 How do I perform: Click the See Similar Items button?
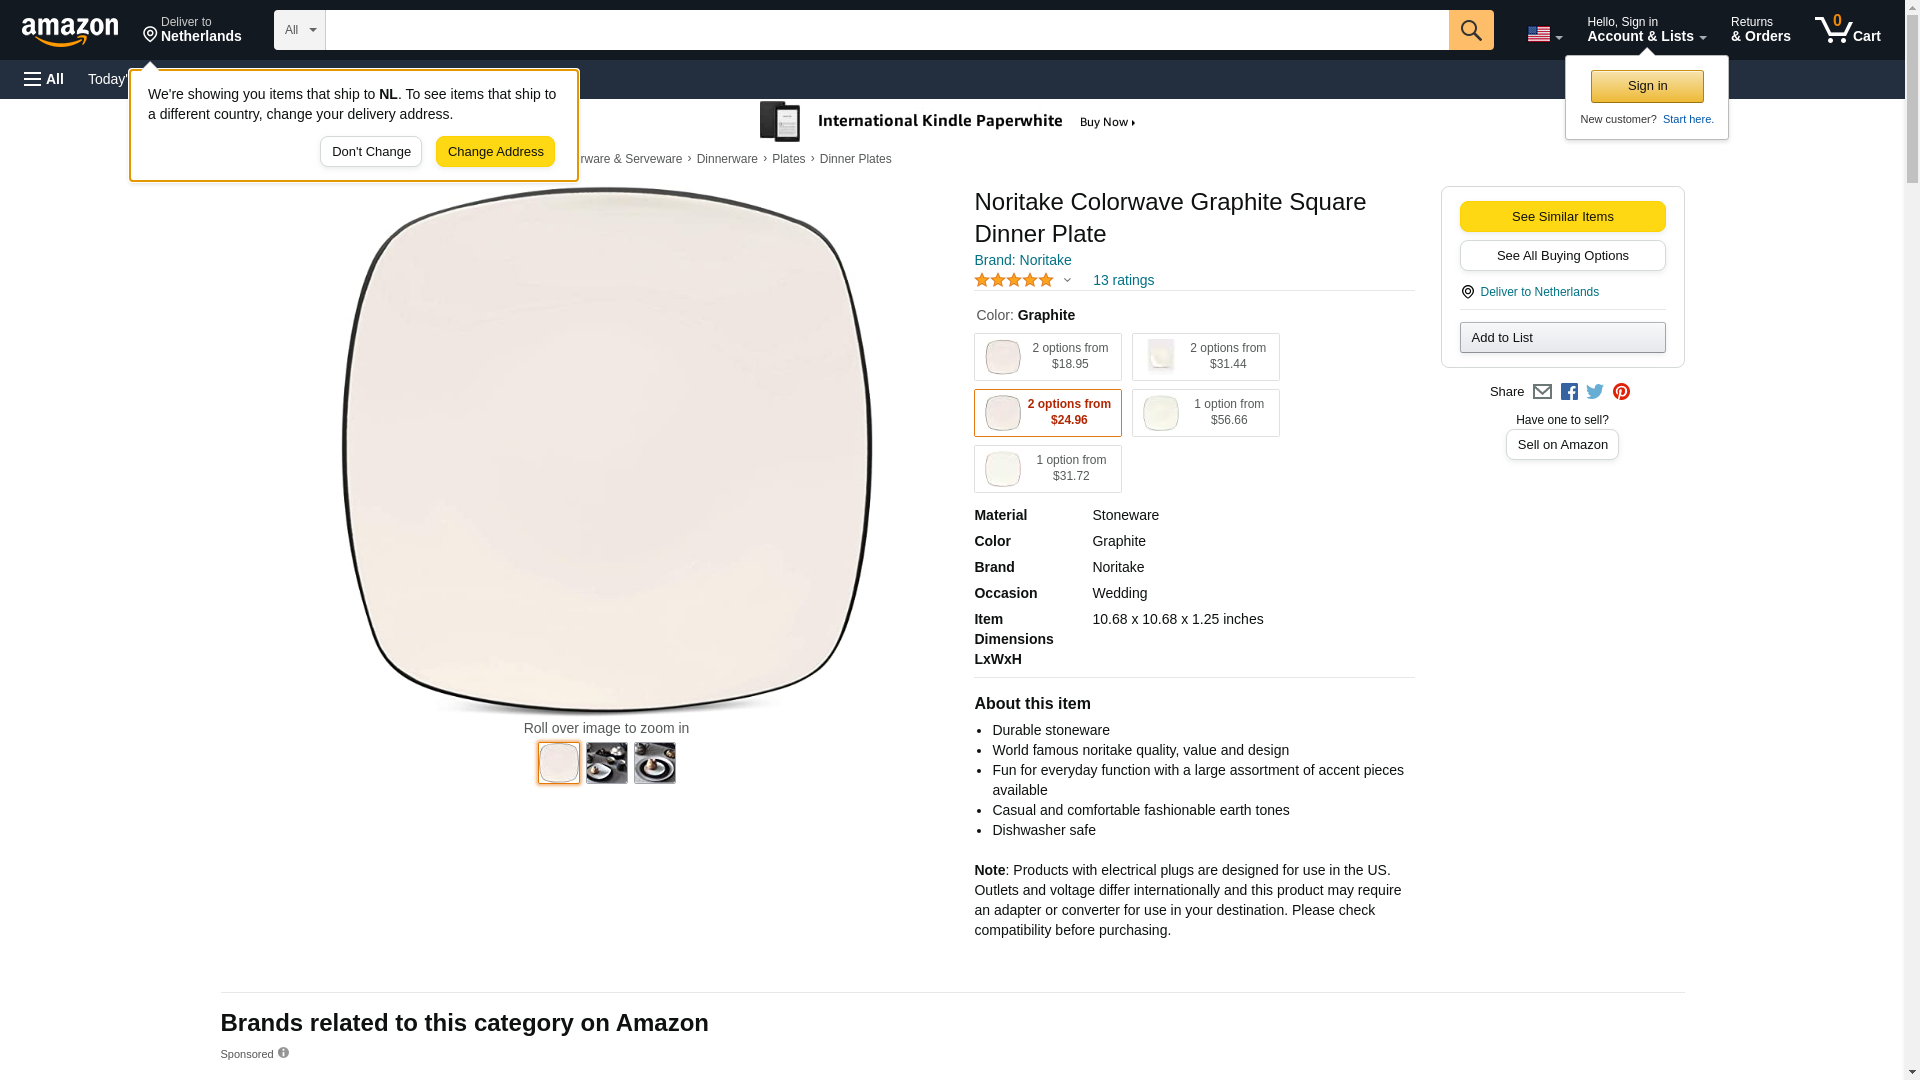click(1562, 217)
